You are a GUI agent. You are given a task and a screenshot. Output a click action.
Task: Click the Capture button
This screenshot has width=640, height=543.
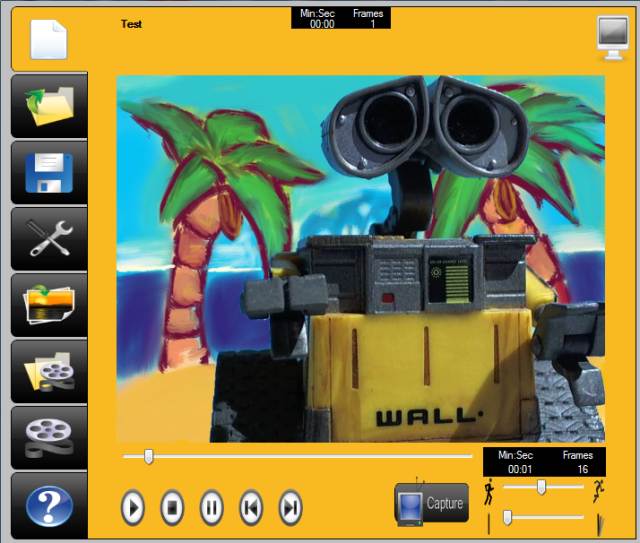[432, 504]
